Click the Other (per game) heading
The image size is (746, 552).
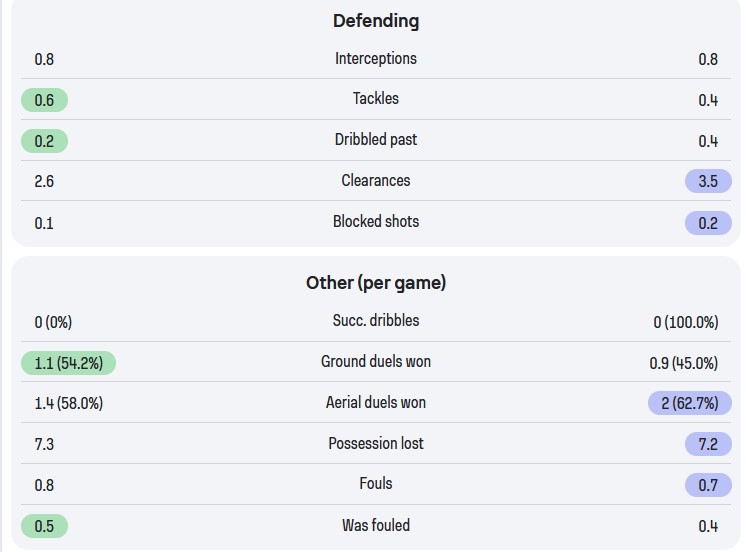point(376,282)
